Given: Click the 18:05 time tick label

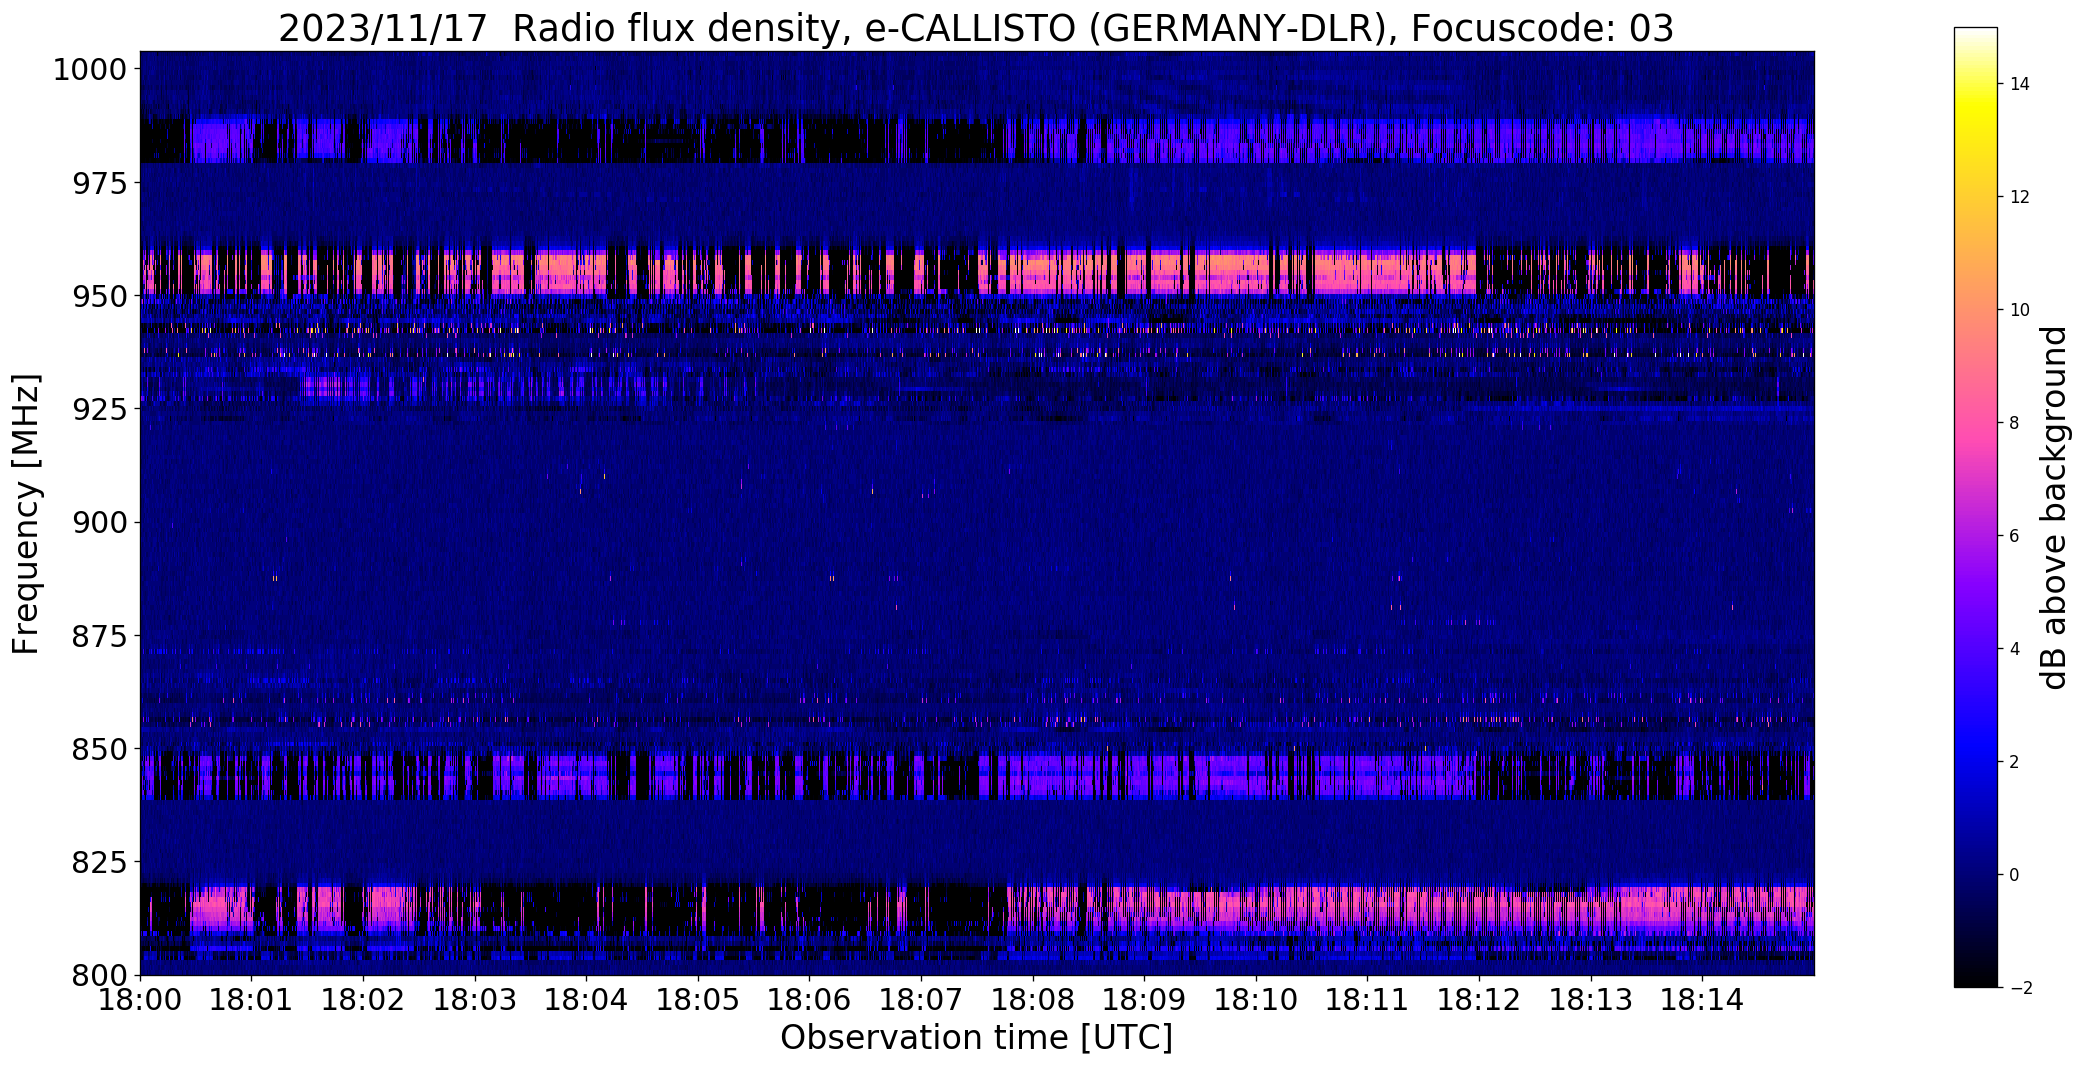Looking at the screenshot, I should click(x=698, y=1000).
